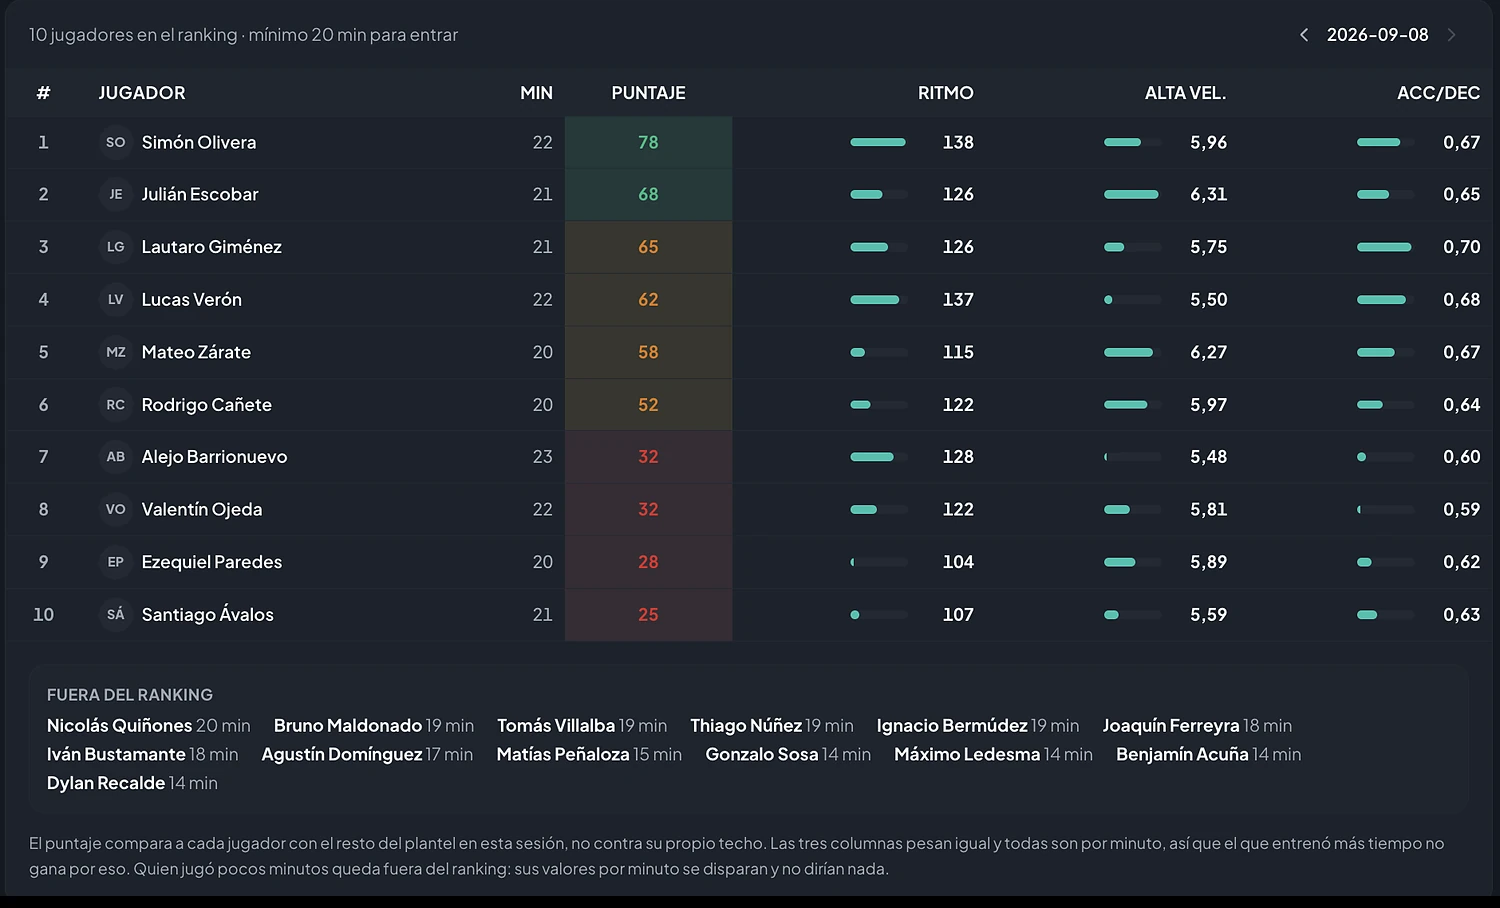The image size is (1500, 908).
Task: Click Nicolás Quiñones in Fuera del ranking
Action: tap(119, 726)
